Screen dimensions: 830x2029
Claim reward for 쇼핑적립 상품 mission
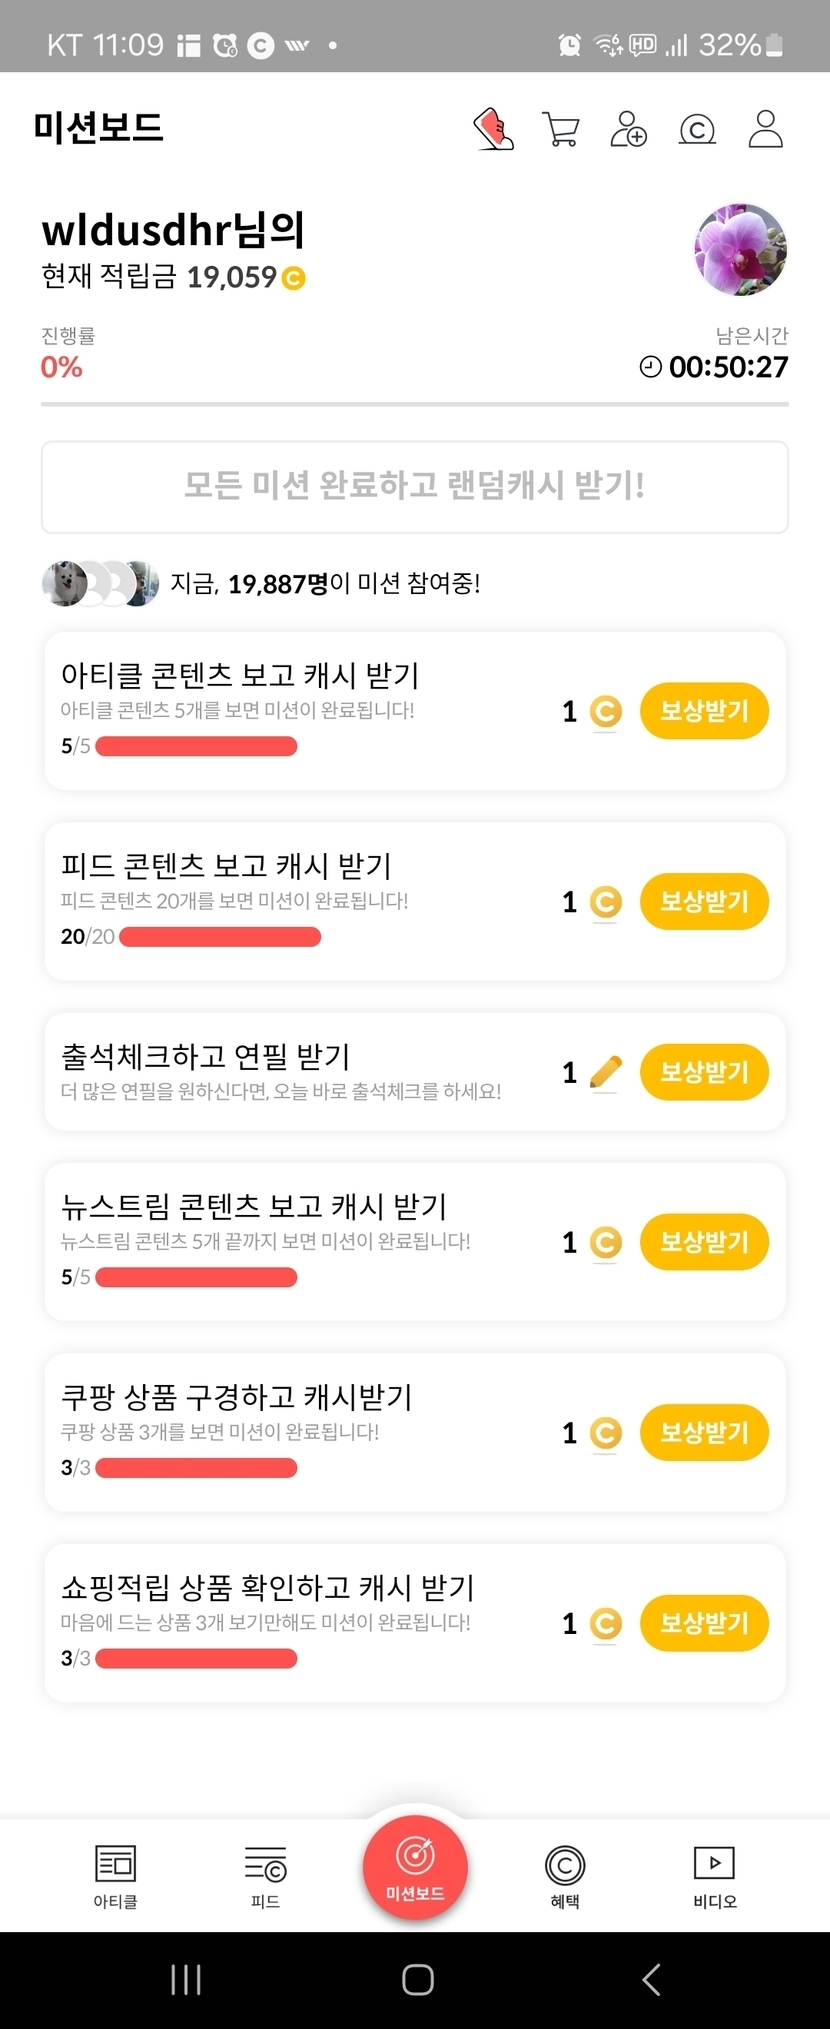tap(704, 1623)
